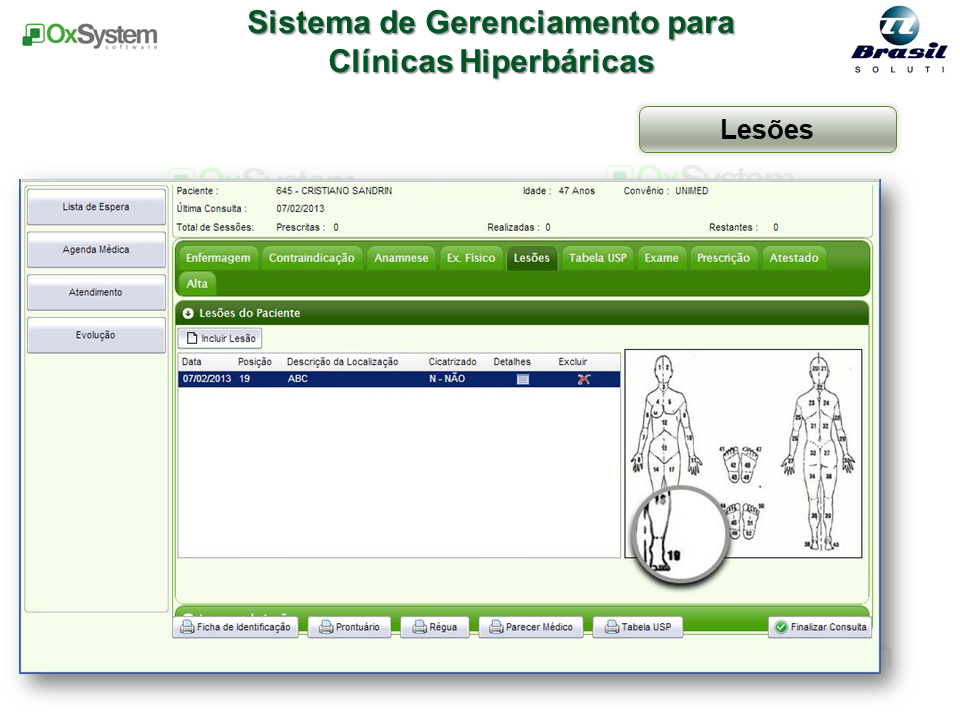The width and height of the screenshot is (960, 720).
Task: Open Parecer Médico report
Action: coord(531,627)
